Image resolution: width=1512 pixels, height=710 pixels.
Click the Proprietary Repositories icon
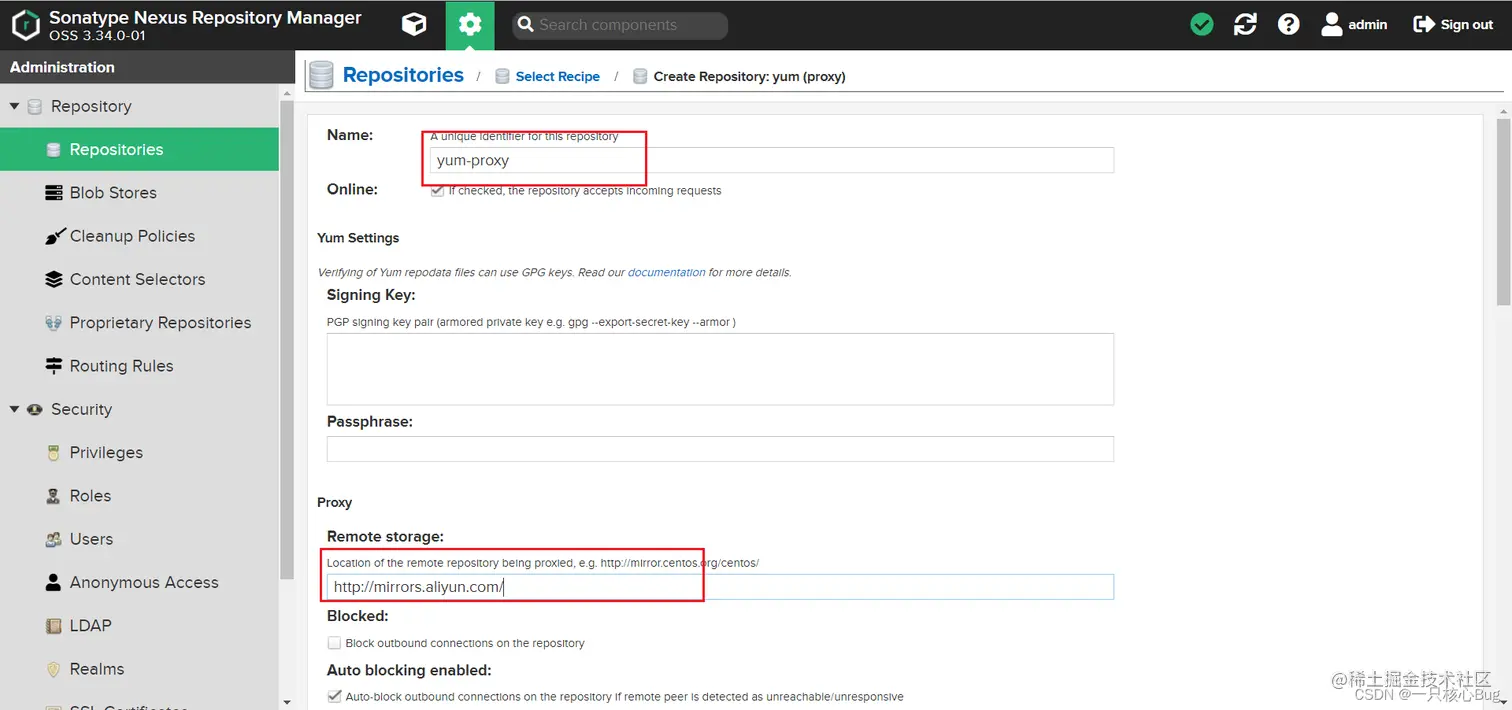[54, 323]
